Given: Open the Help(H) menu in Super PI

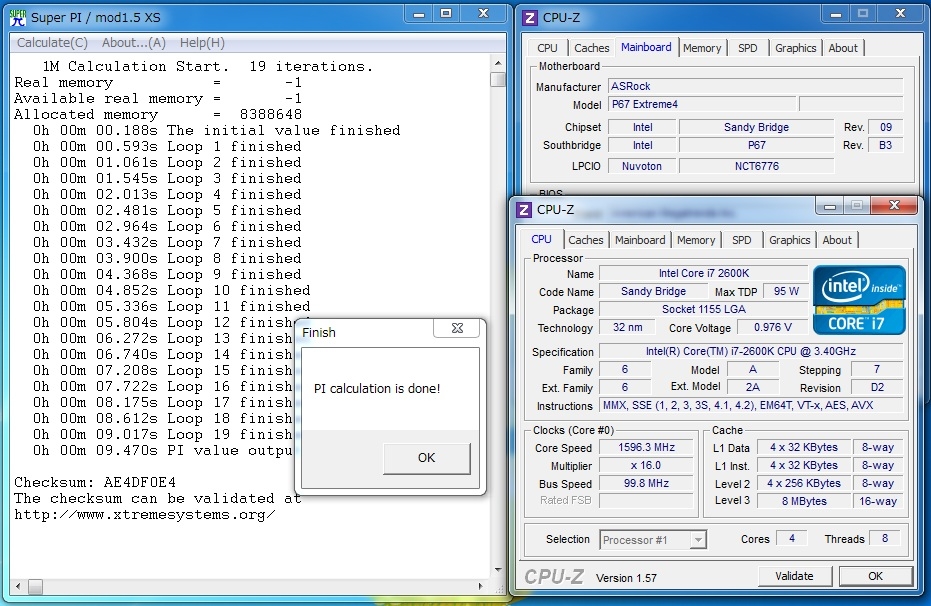Looking at the screenshot, I should [202, 43].
